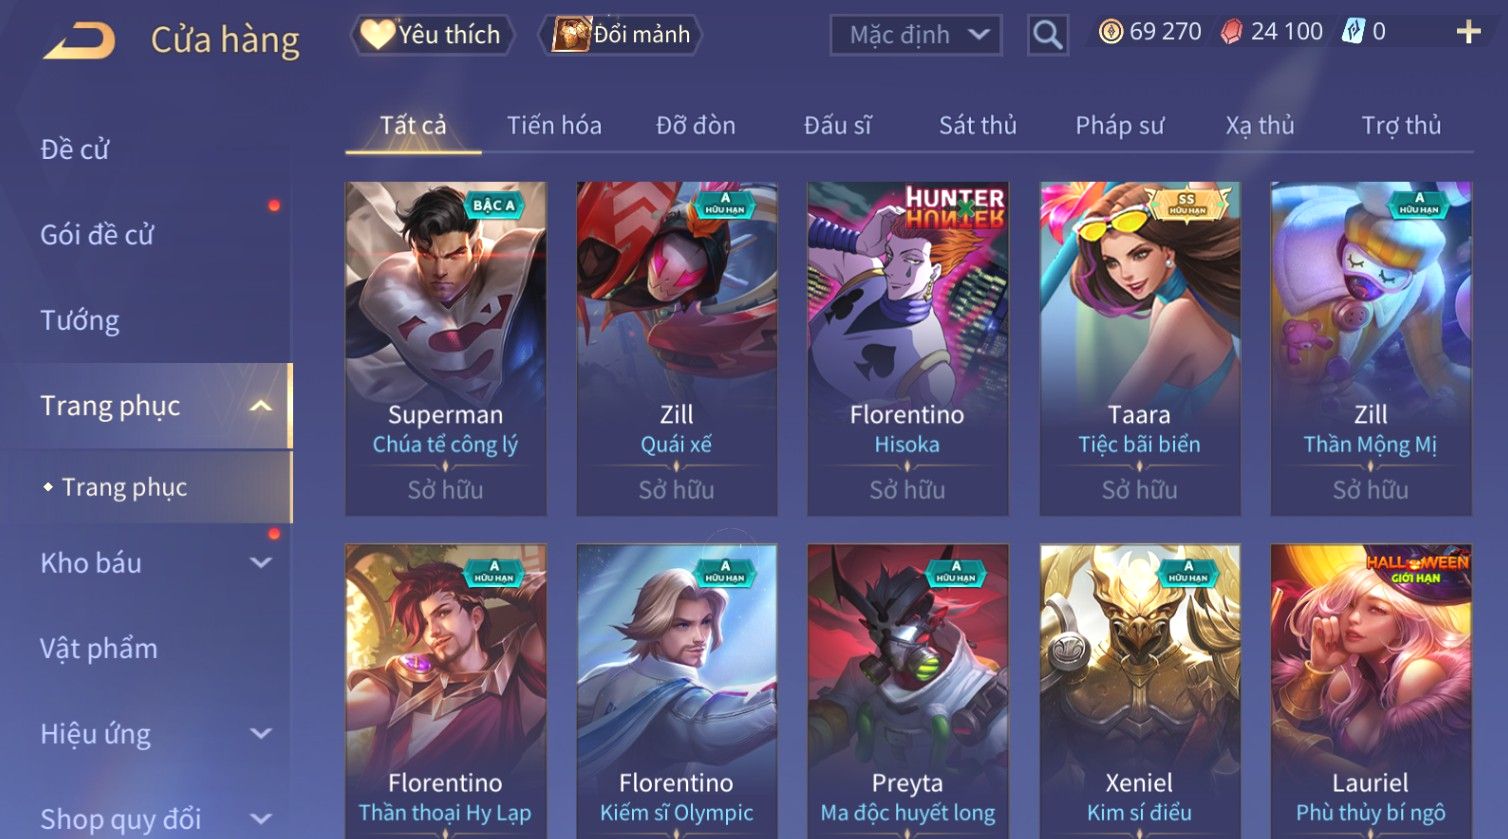Click the red ruby currency icon
This screenshot has height=839, width=1508.
click(x=1232, y=32)
